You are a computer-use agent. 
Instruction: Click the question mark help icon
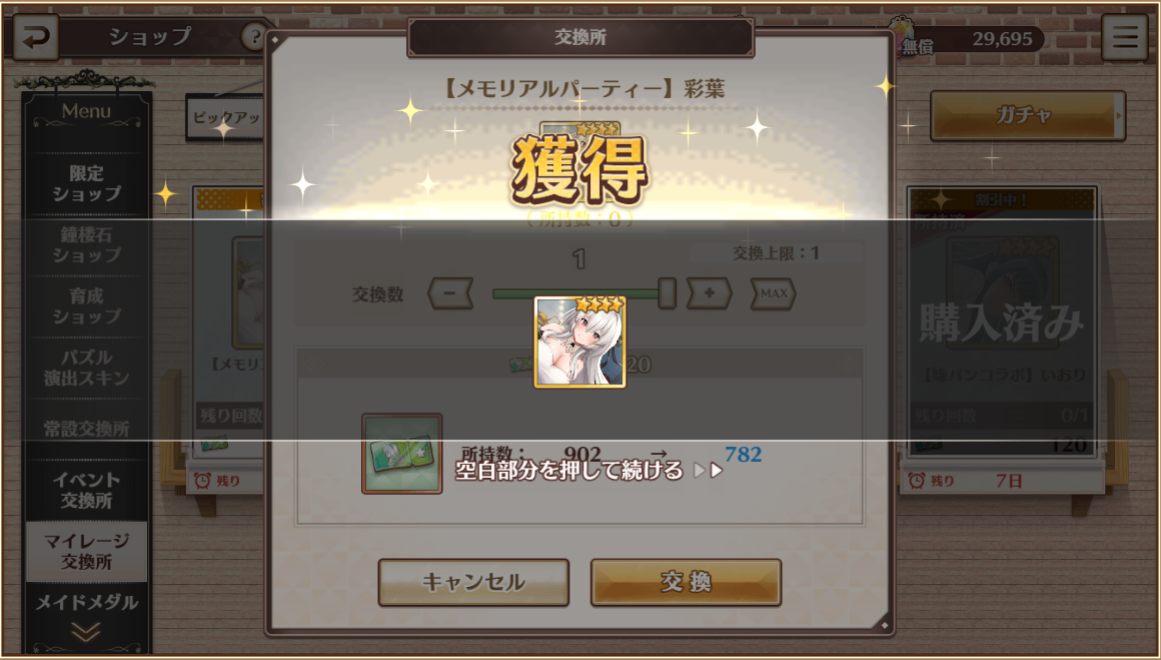[253, 36]
